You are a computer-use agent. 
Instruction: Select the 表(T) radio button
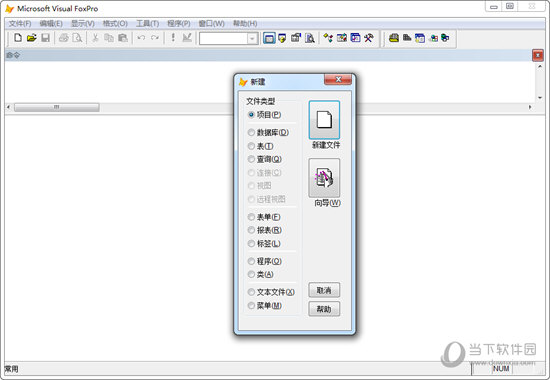click(x=251, y=146)
